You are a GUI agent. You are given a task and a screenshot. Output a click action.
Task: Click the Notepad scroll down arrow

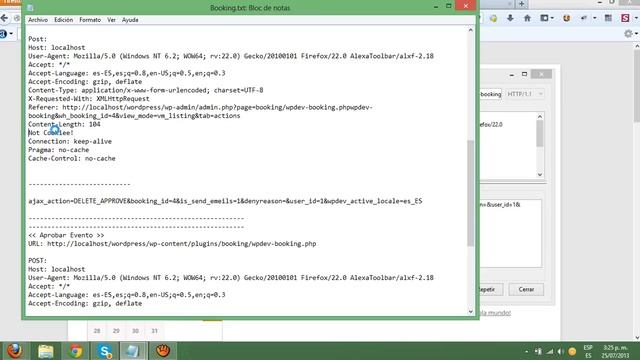click(x=471, y=311)
